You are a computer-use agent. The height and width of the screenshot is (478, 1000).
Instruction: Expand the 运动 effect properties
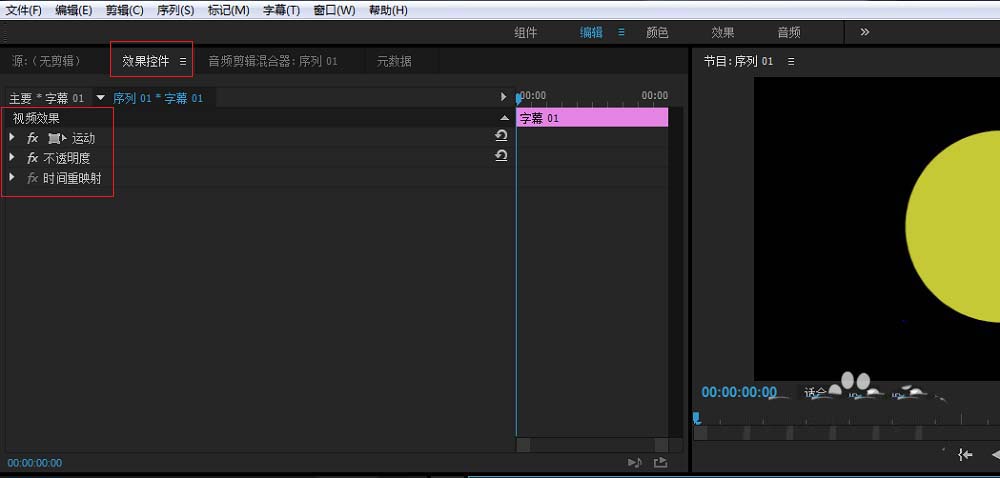tap(12, 137)
